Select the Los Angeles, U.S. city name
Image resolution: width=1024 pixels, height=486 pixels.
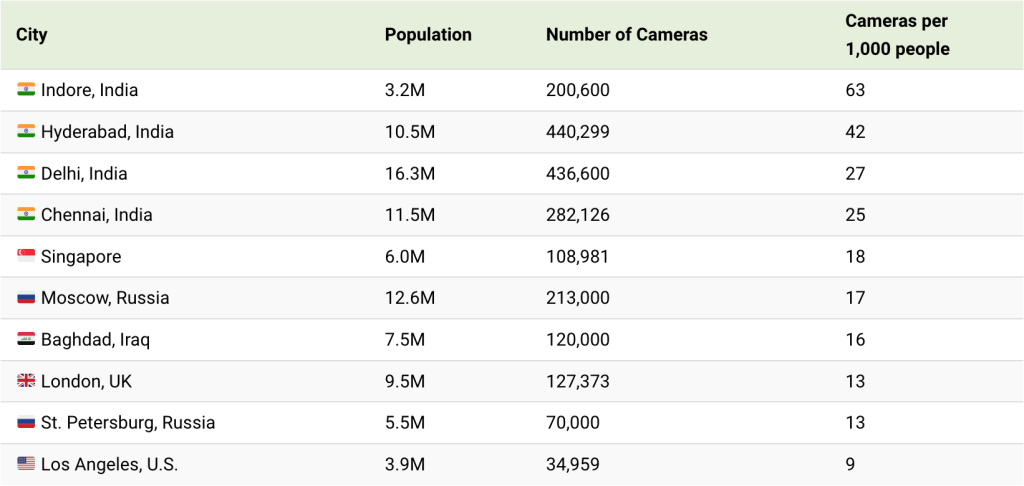(x=109, y=464)
